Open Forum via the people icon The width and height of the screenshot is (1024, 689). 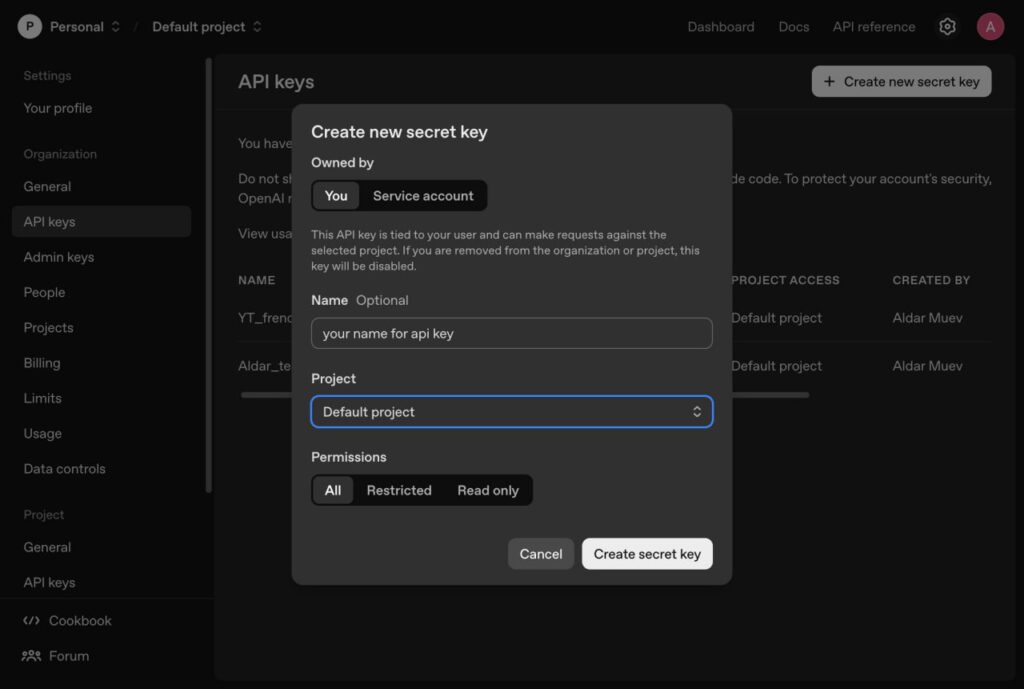click(x=31, y=656)
